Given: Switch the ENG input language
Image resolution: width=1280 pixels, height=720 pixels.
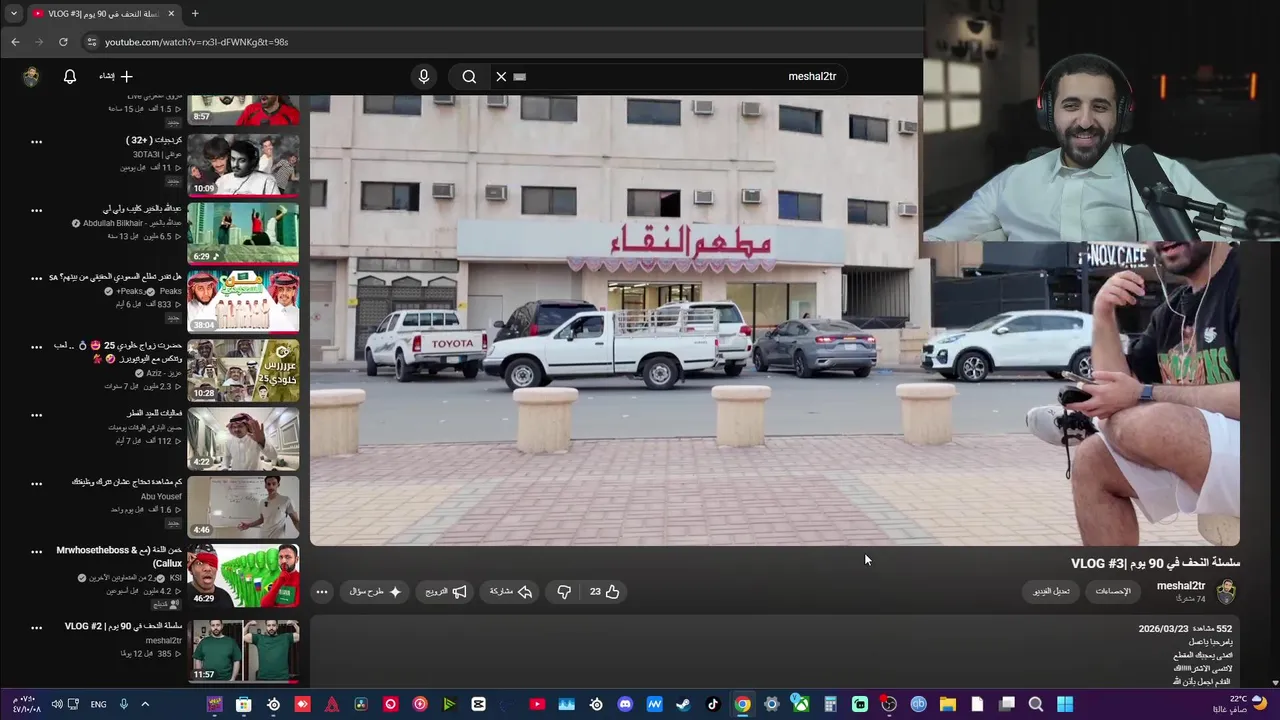Looking at the screenshot, I should coord(98,704).
